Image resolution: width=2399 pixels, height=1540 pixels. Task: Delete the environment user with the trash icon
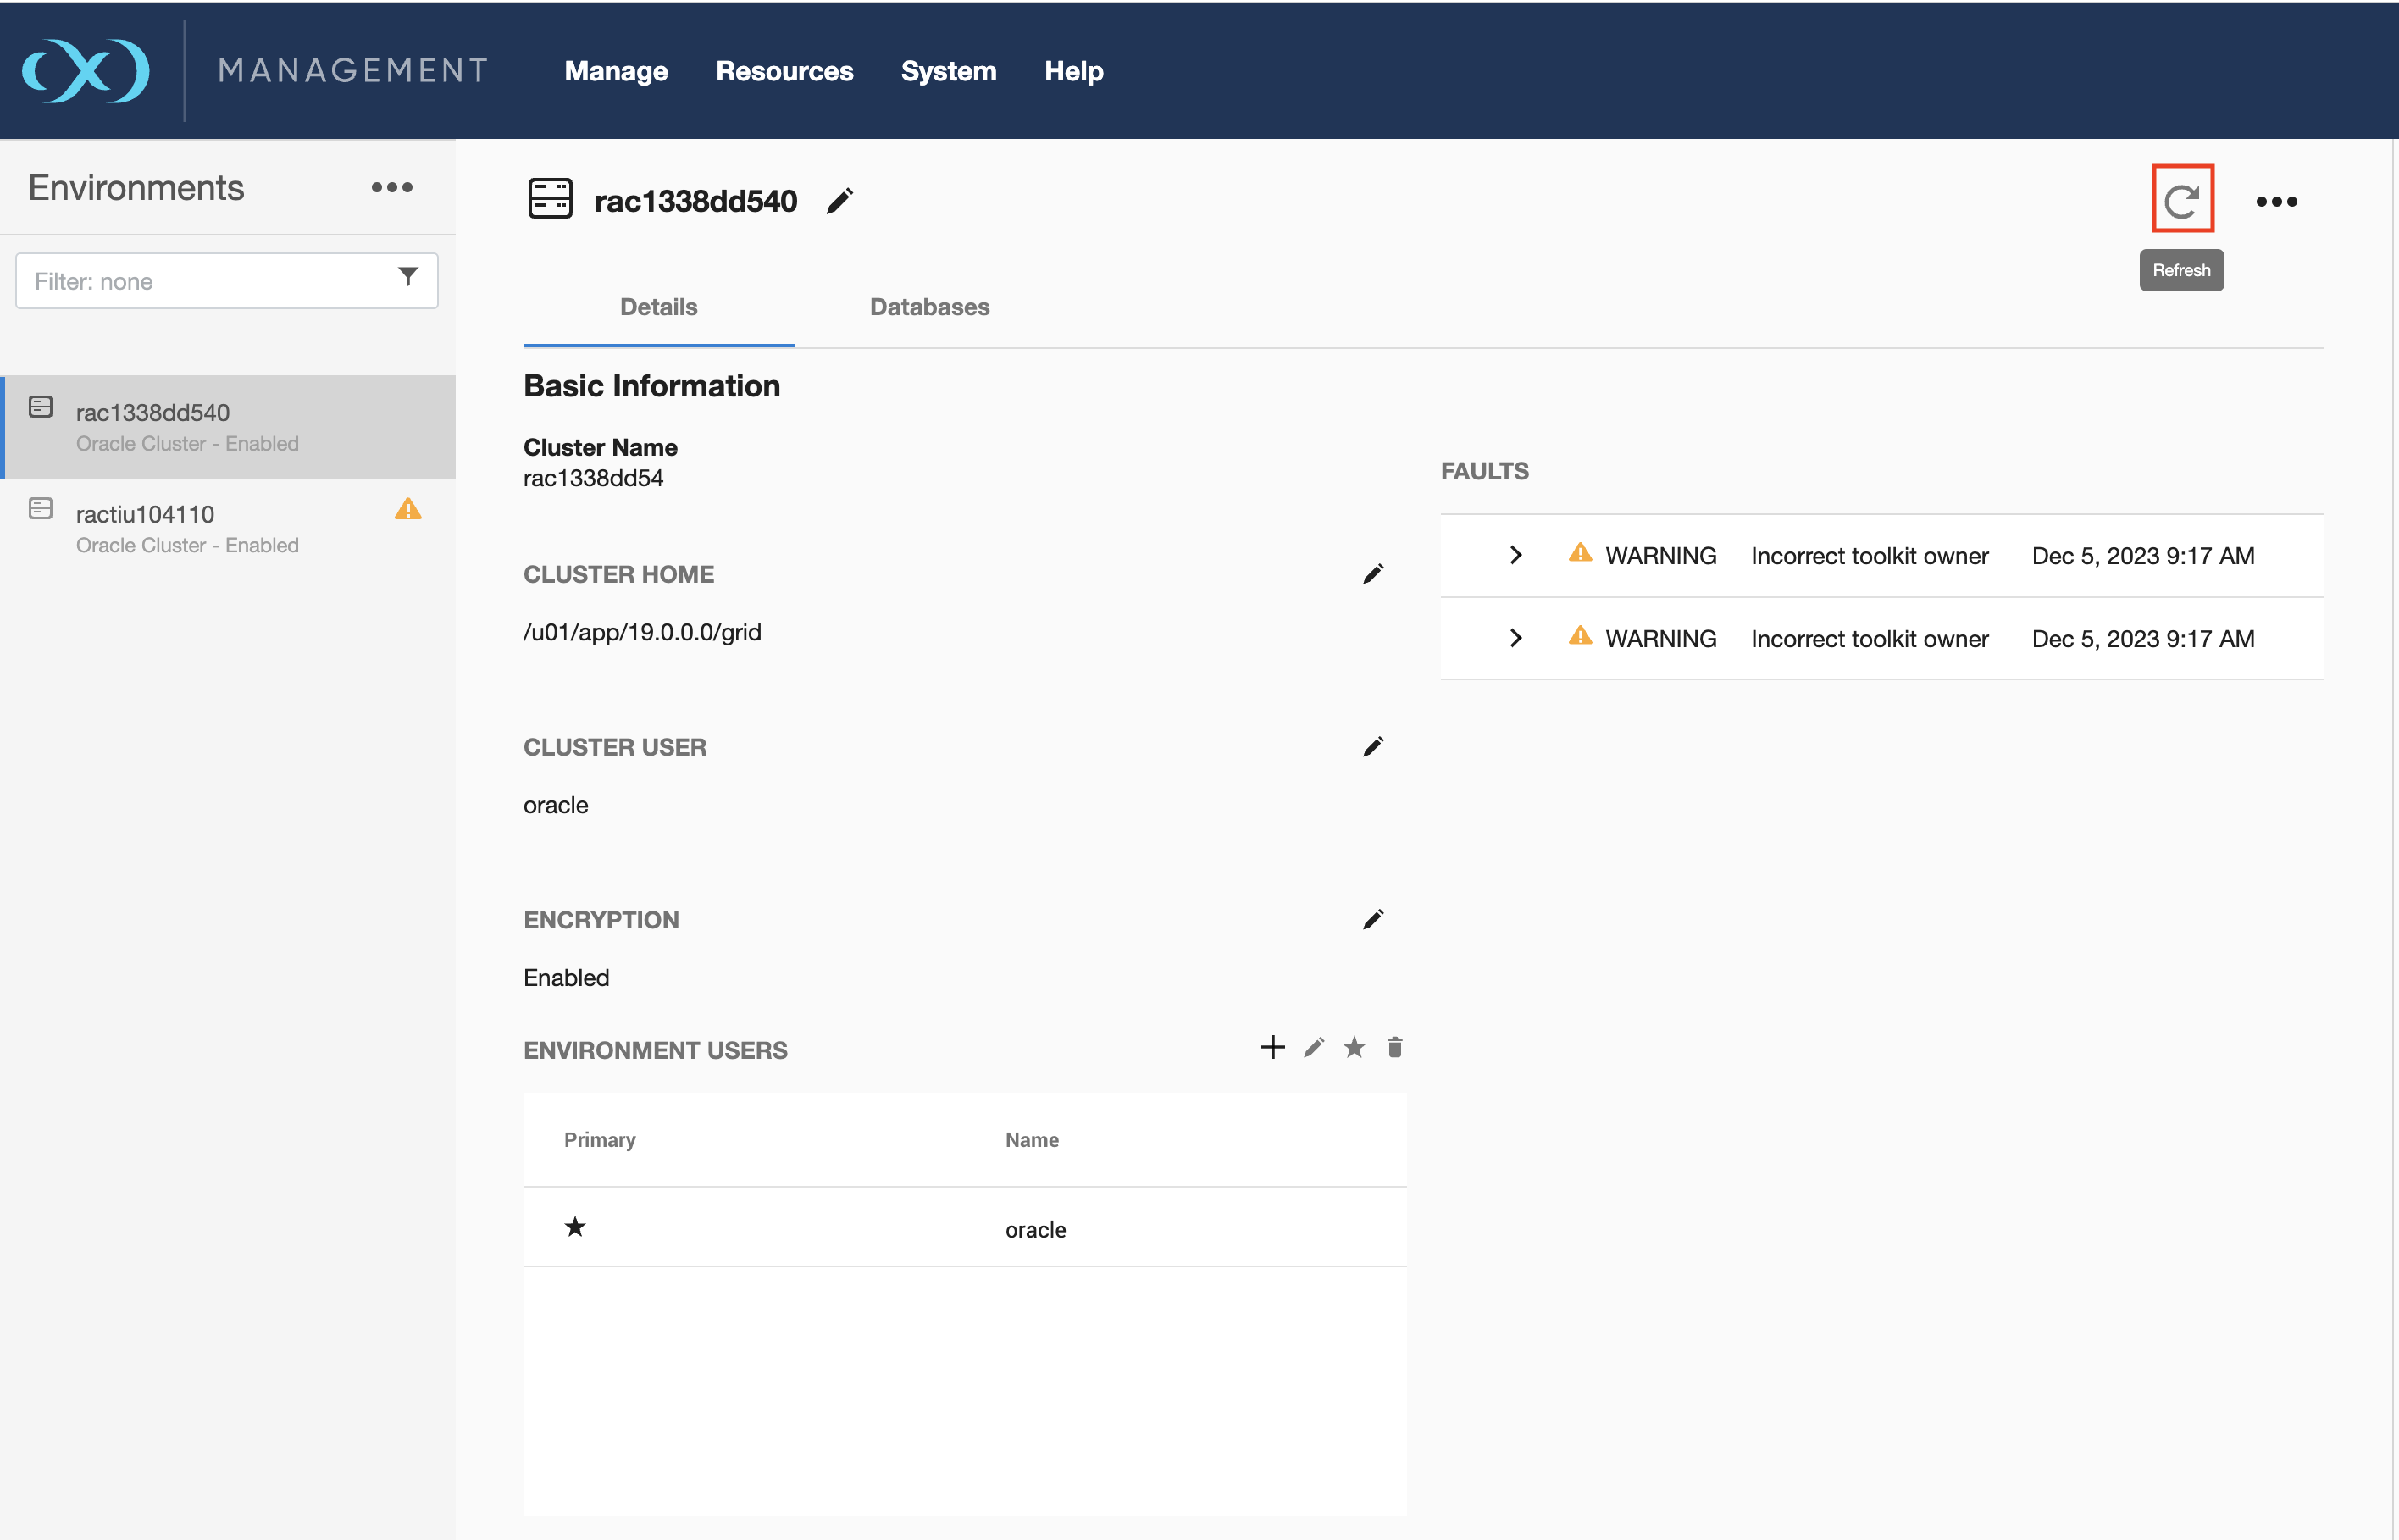(x=1395, y=1047)
